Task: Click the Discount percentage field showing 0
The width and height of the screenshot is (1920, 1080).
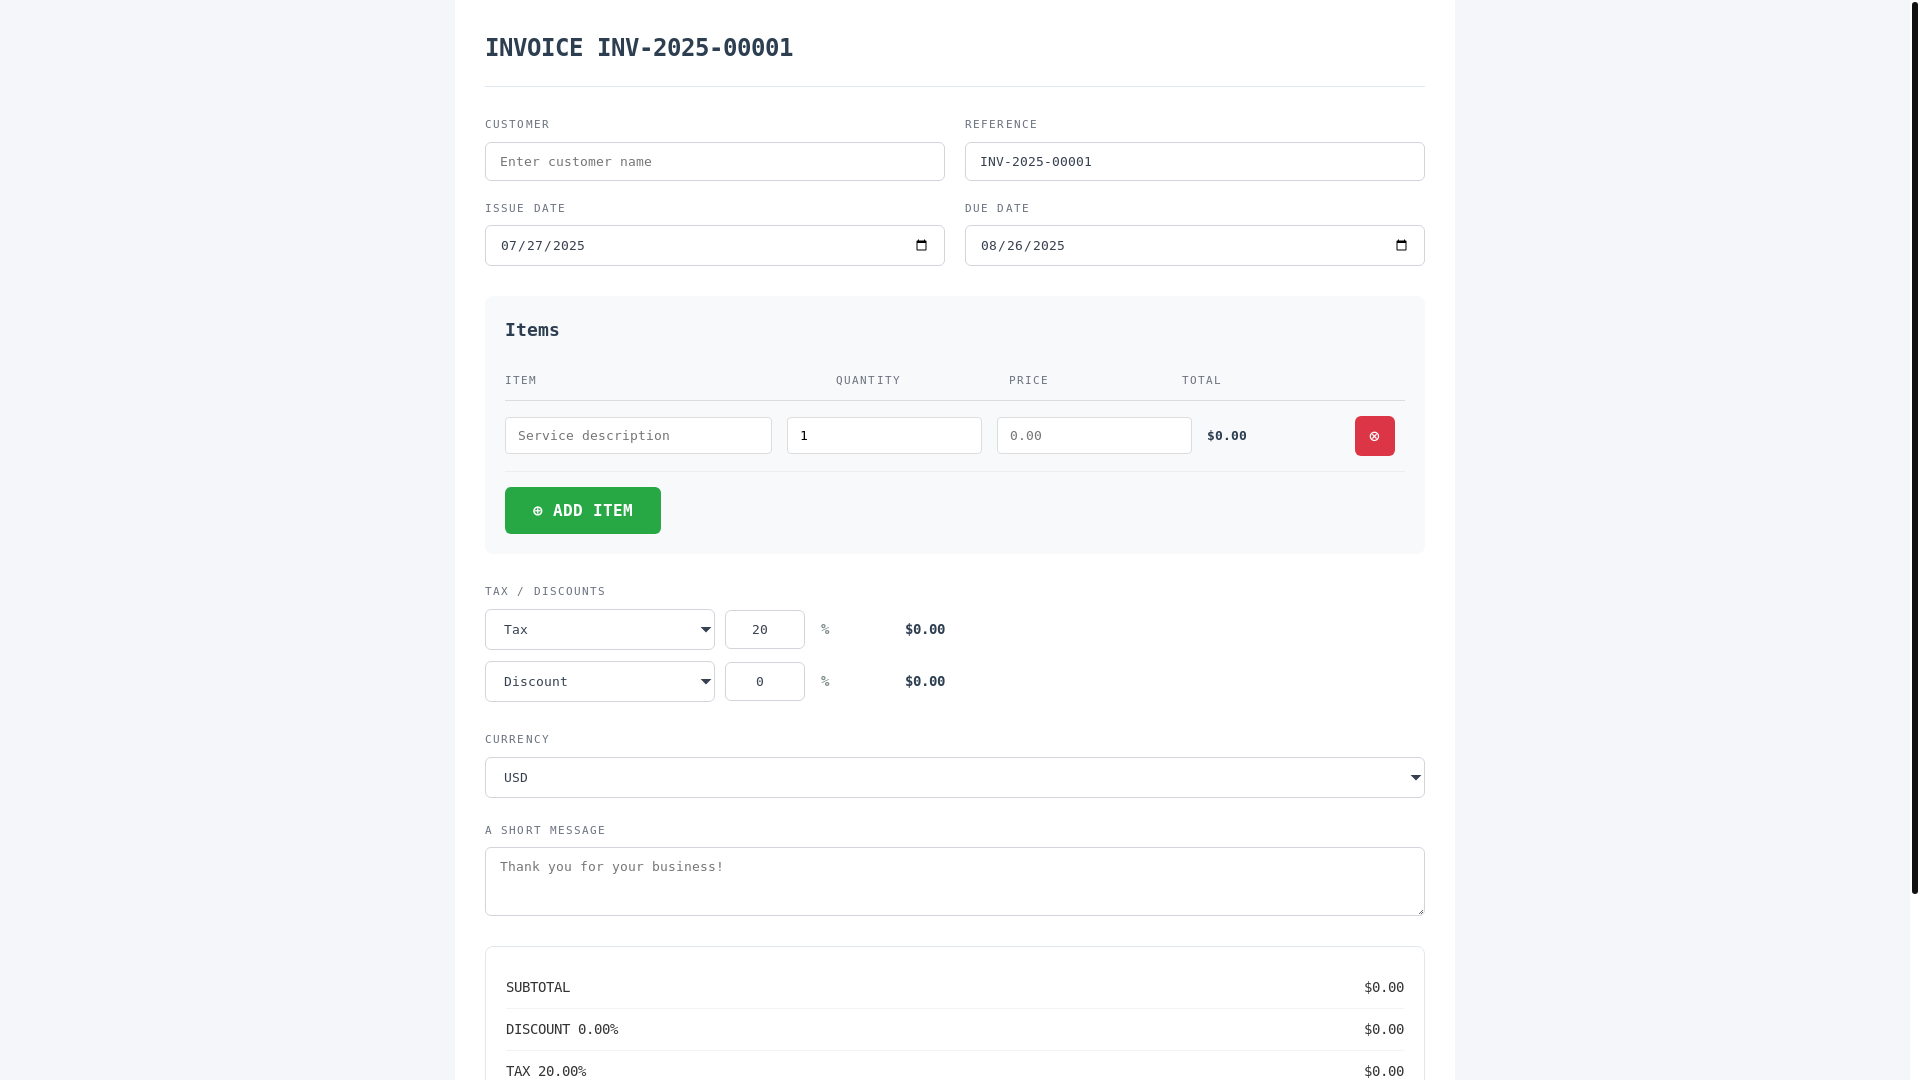Action: (765, 682)
